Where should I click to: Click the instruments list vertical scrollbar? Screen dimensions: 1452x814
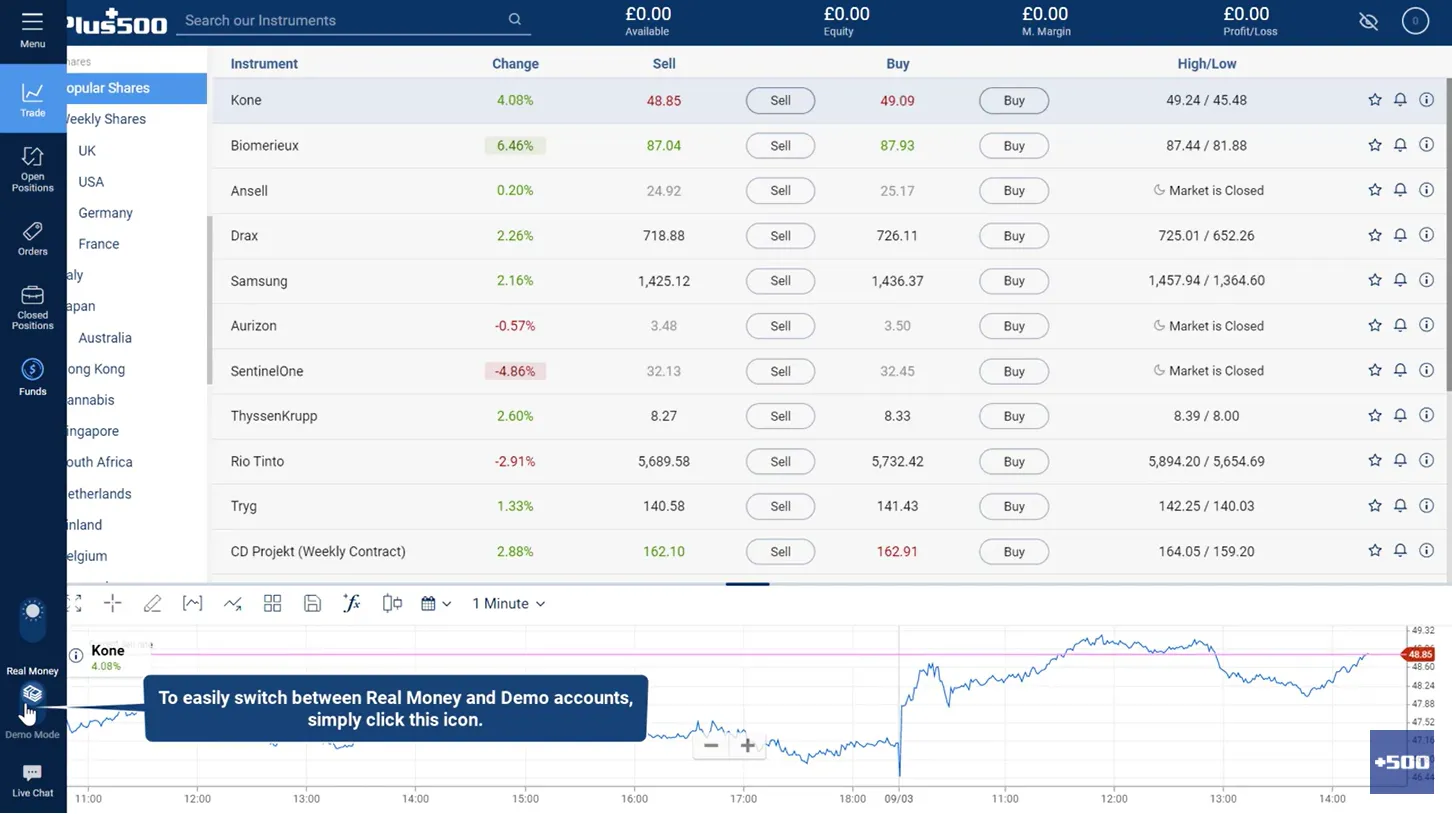tap(1448, 235)
